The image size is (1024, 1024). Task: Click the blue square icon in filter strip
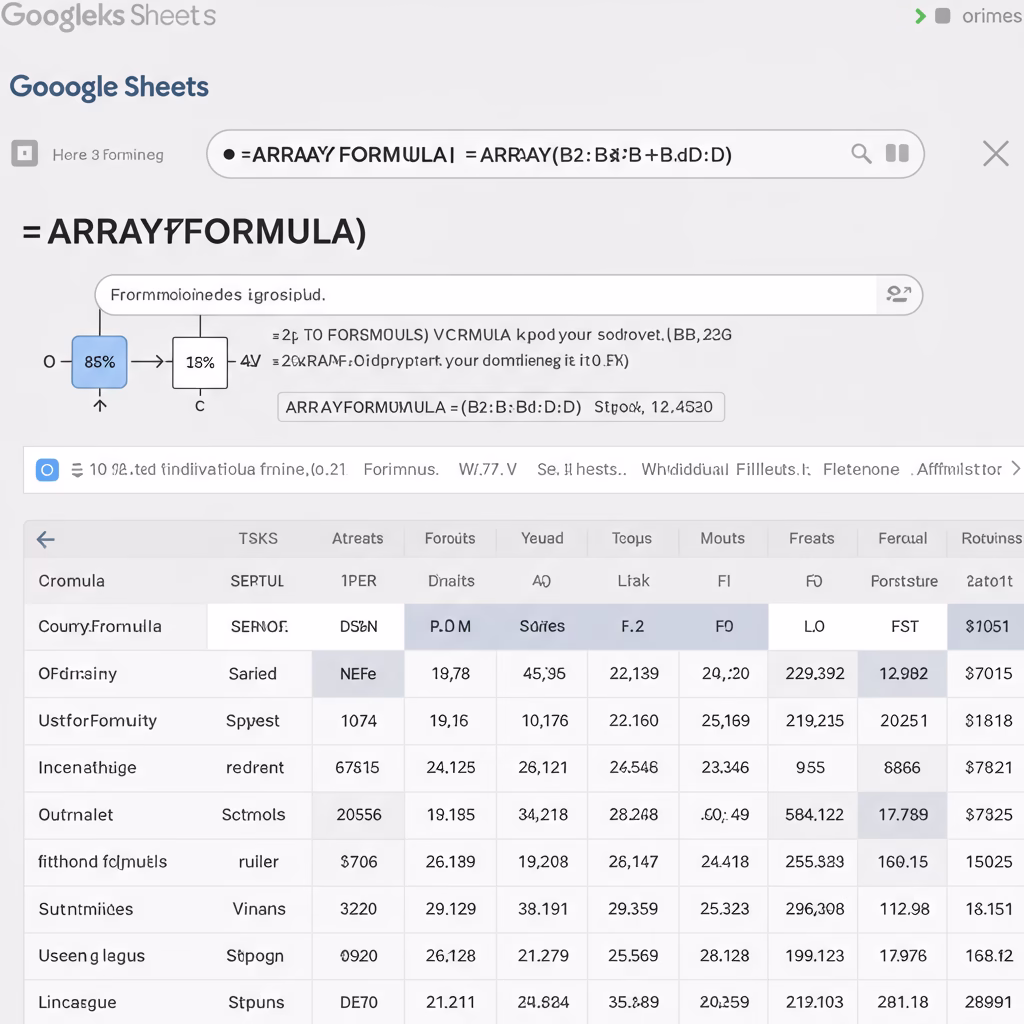(47, 470)
